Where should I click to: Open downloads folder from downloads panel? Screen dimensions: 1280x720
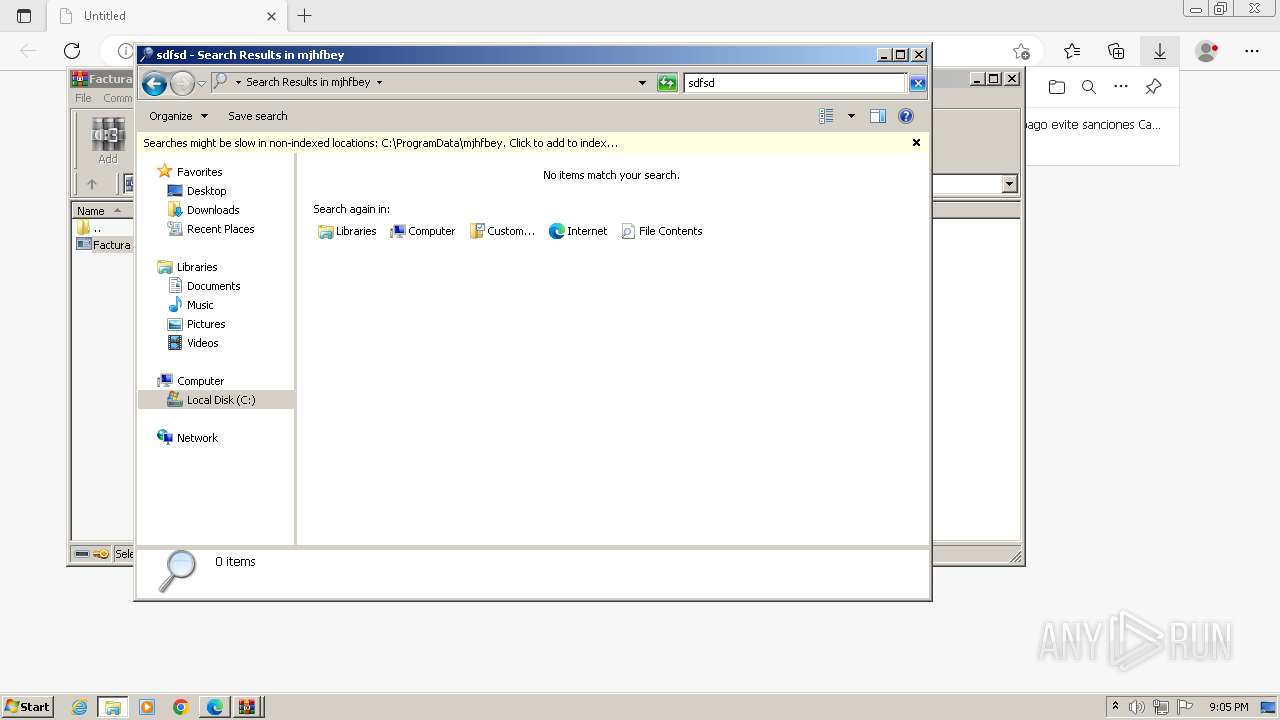[1057, 87]
